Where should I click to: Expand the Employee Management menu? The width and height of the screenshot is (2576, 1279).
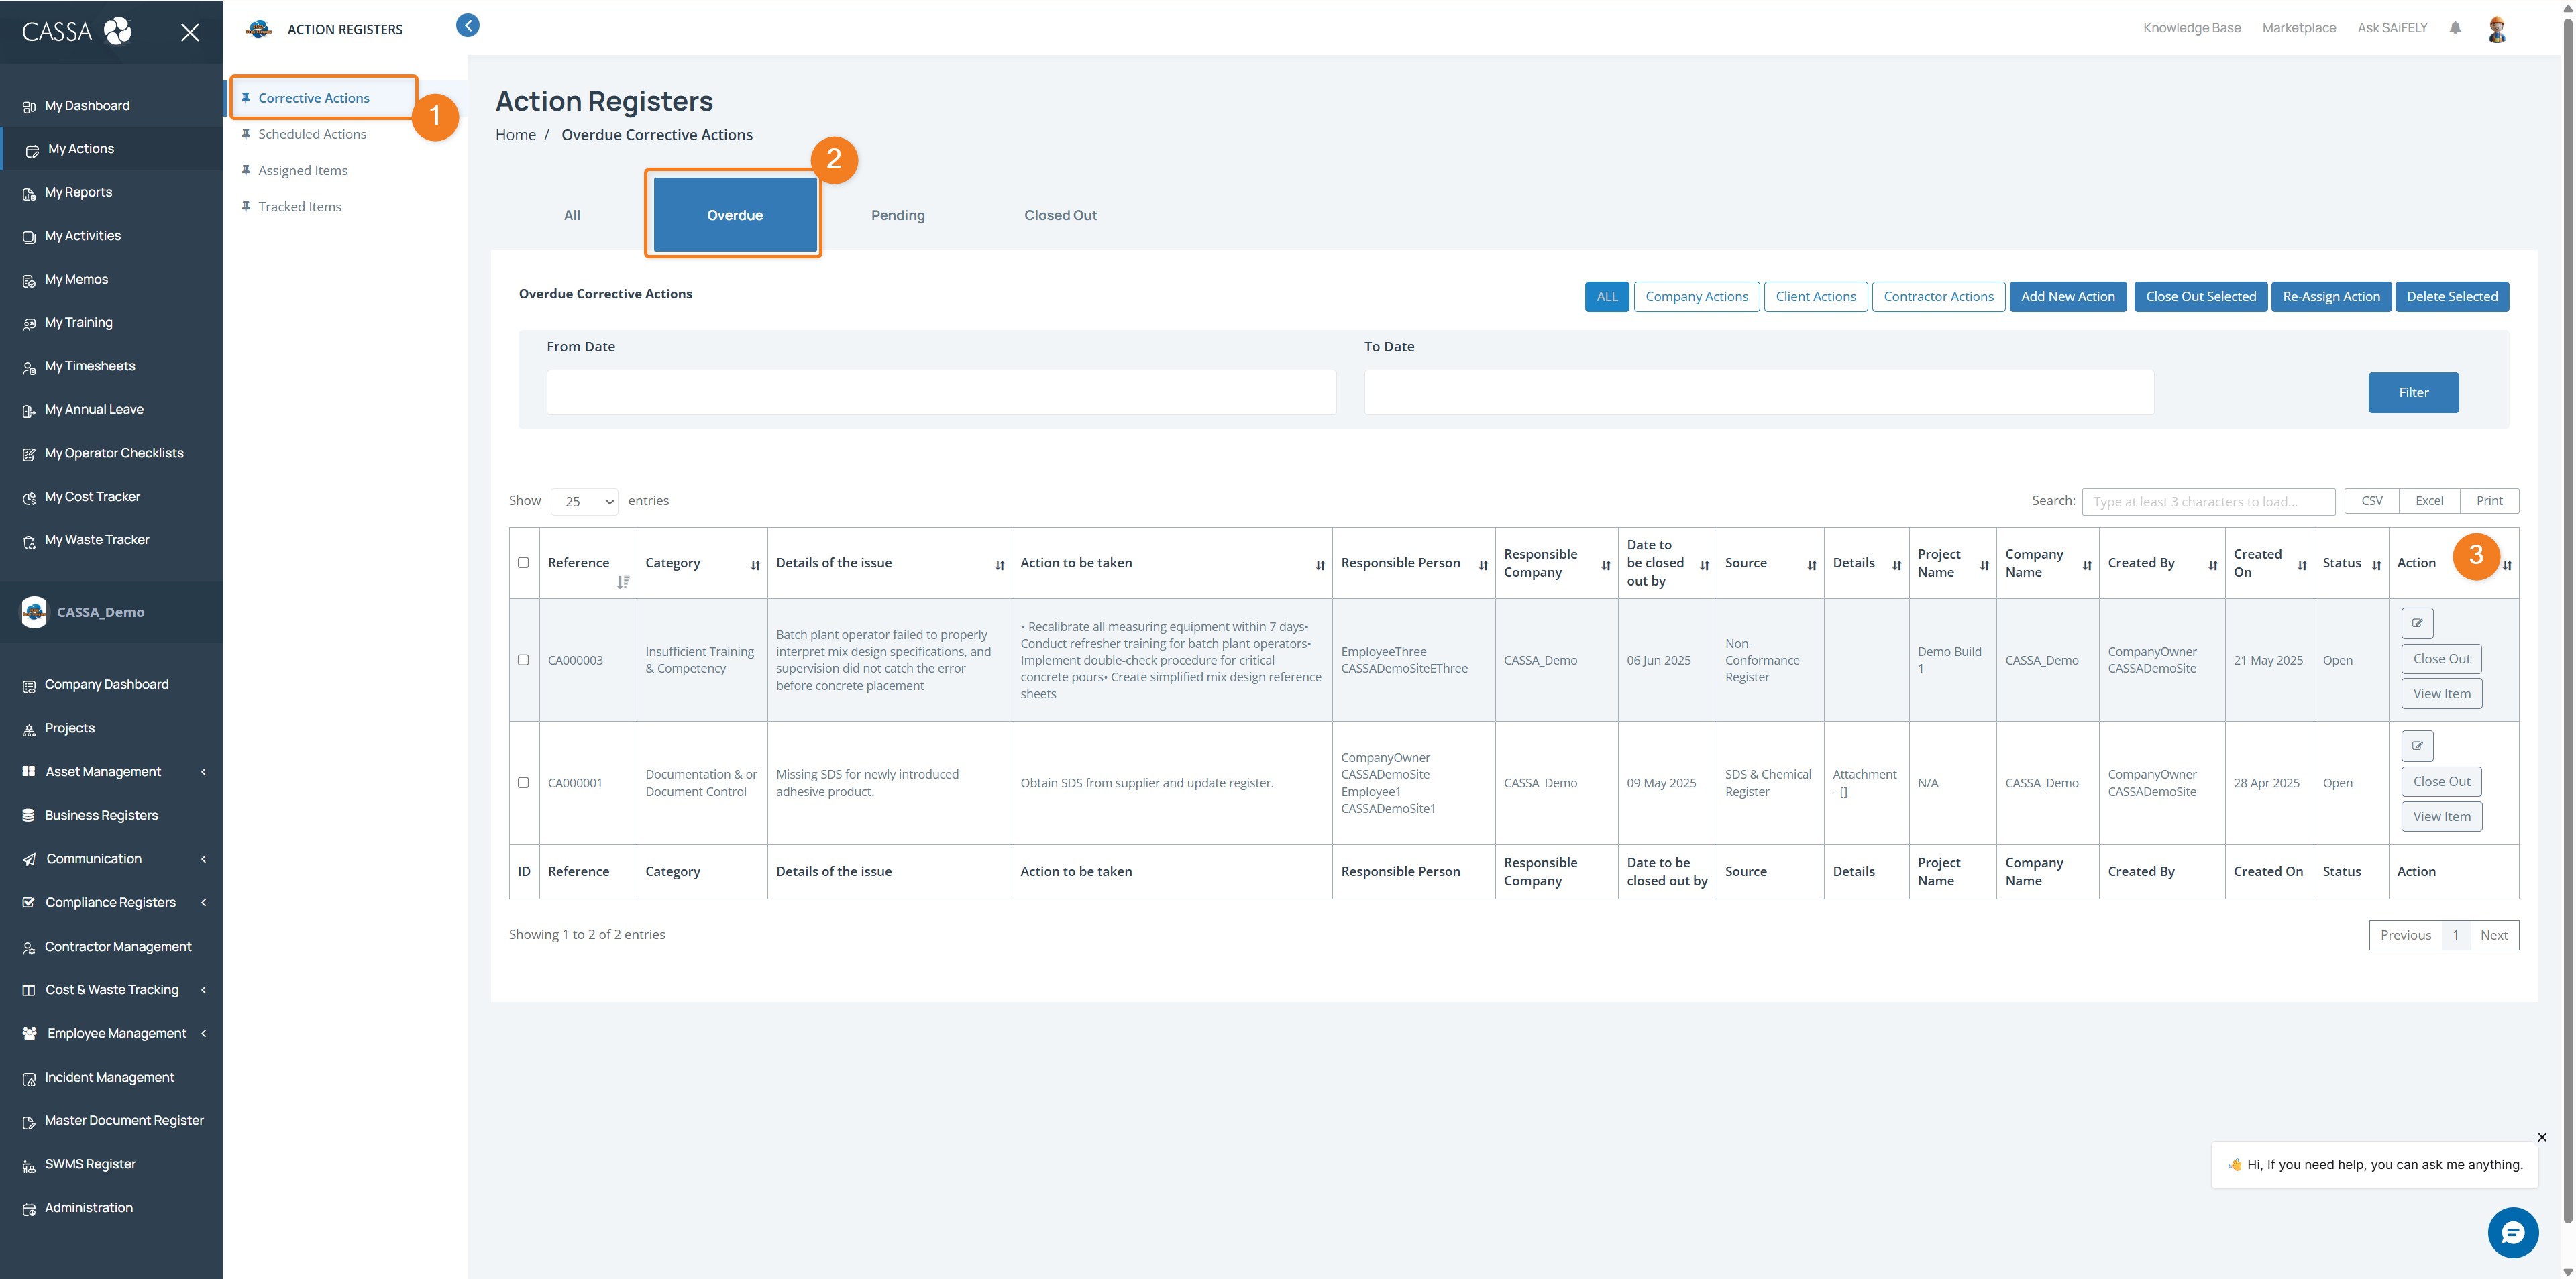pyautogui.click(x=116, y=1033)
